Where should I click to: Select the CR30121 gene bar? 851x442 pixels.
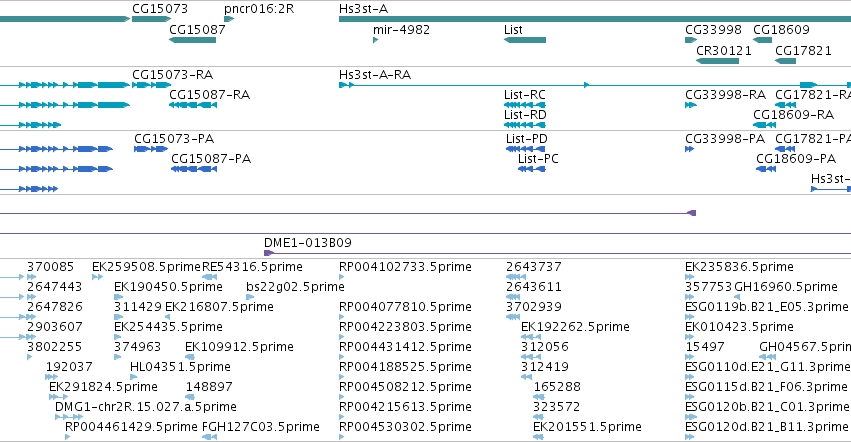pyautogui.click(x=717, y=61)
